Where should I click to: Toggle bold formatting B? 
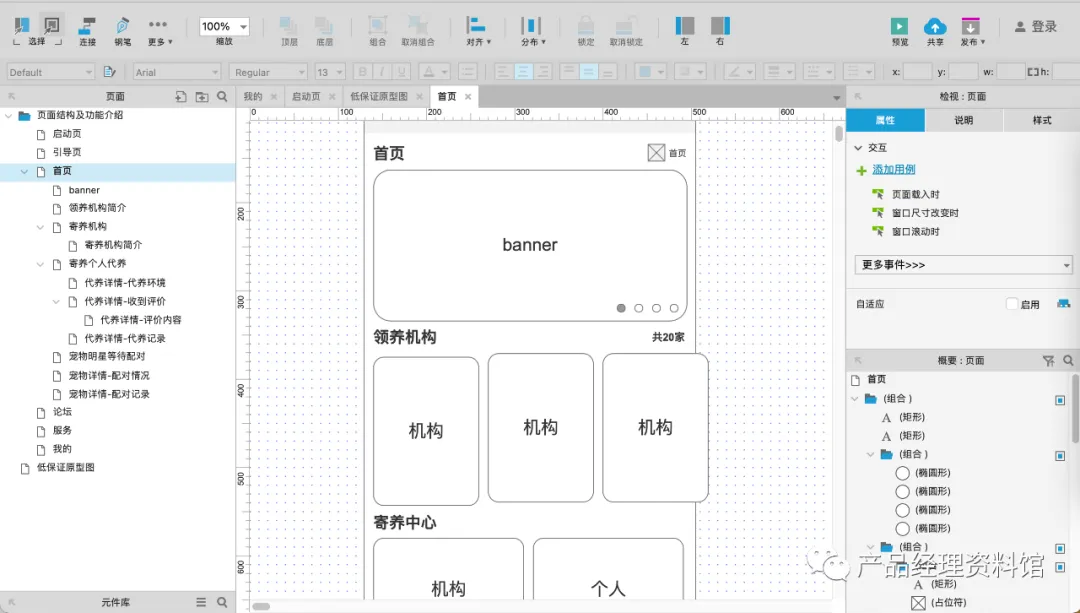click(x=362, y=72)
